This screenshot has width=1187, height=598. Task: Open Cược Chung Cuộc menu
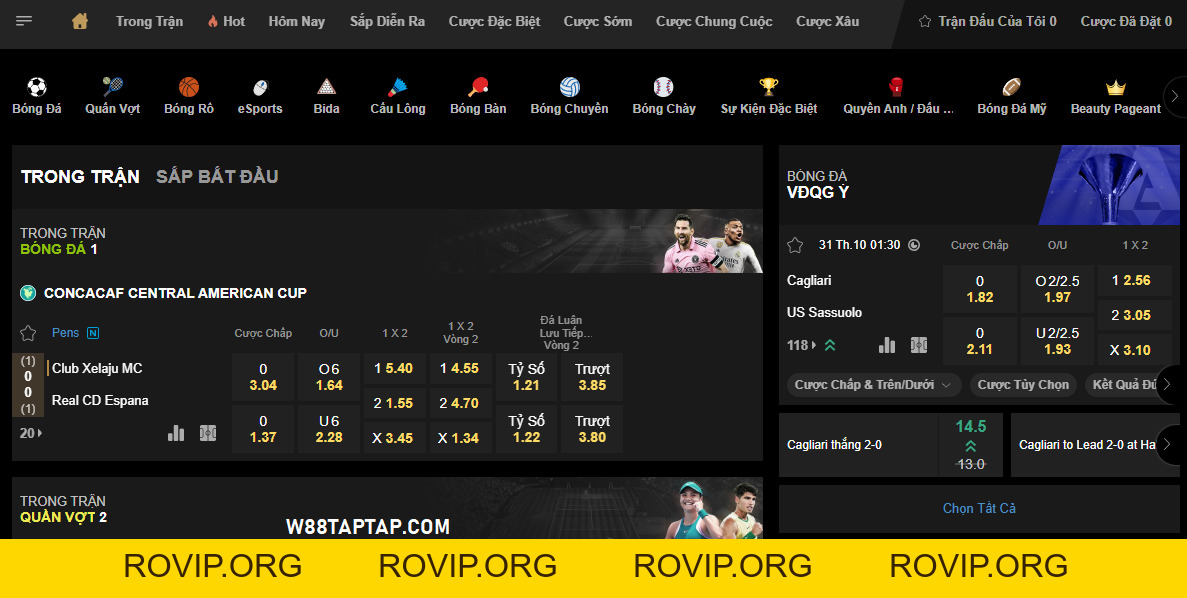[714, 21]
